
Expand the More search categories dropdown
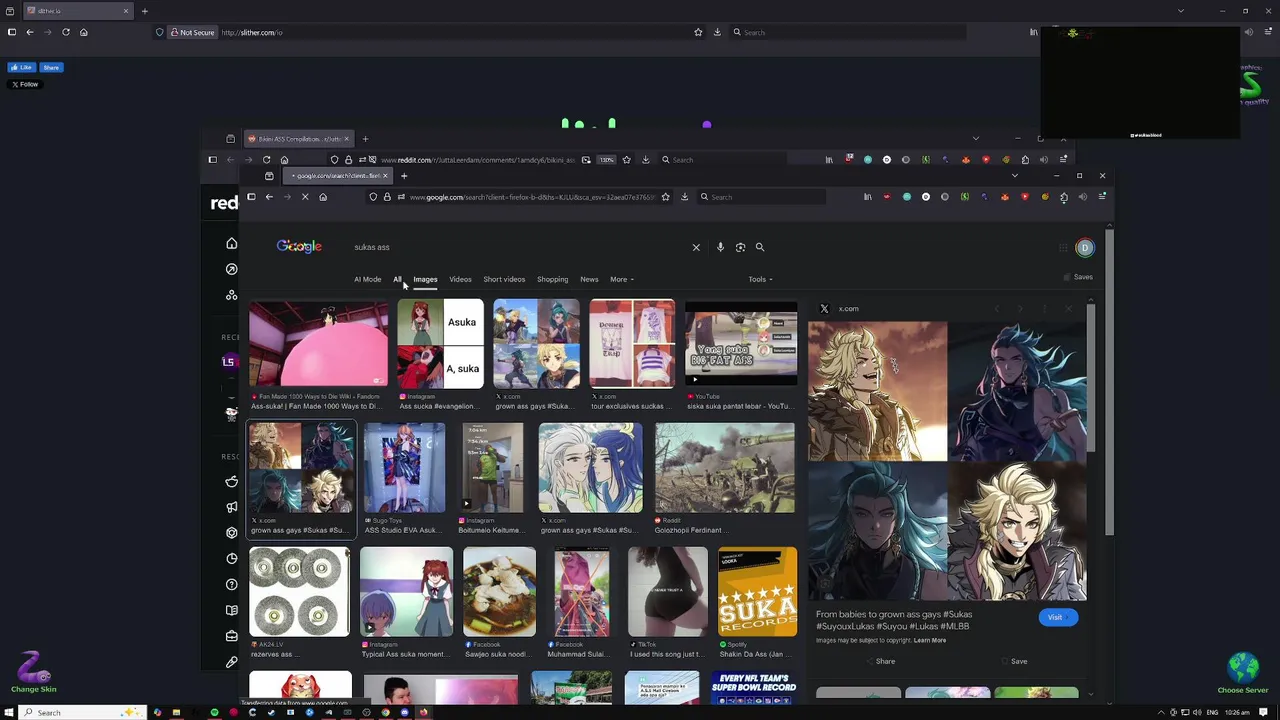622,279
